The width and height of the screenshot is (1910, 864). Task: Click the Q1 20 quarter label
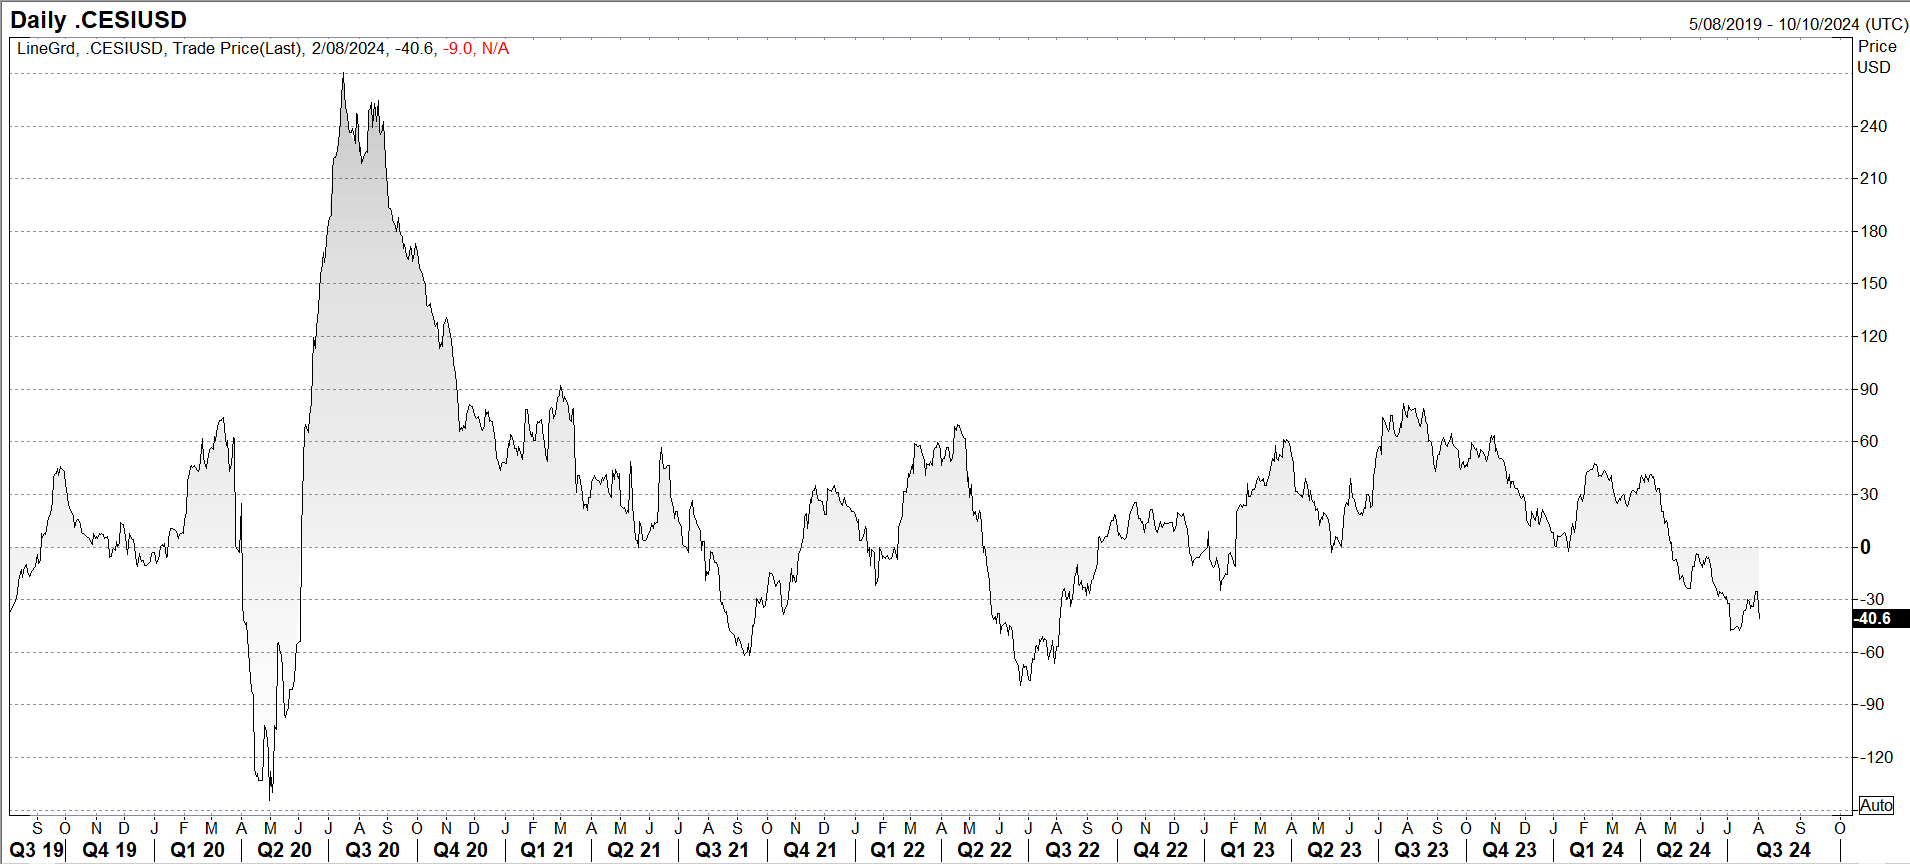(x=197, y=850)
